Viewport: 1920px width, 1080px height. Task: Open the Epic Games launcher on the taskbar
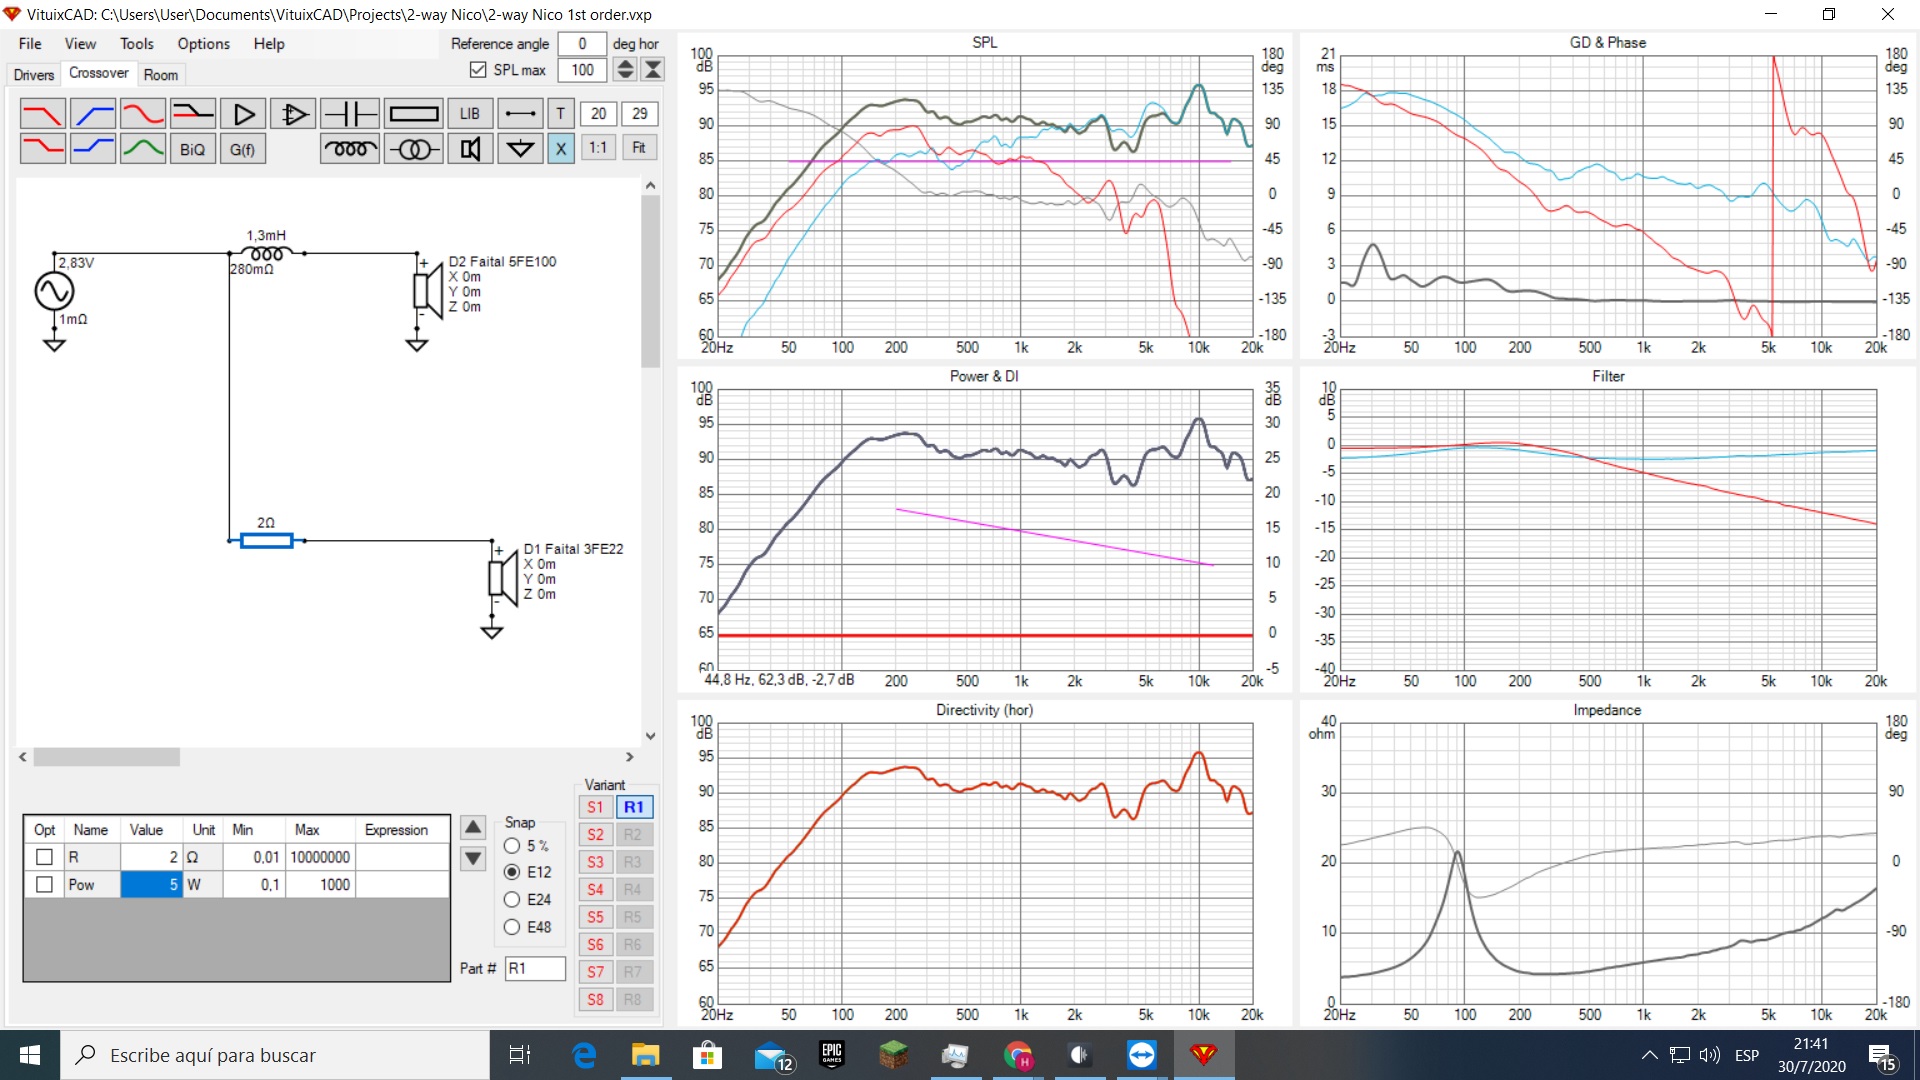pos(831,1055)
